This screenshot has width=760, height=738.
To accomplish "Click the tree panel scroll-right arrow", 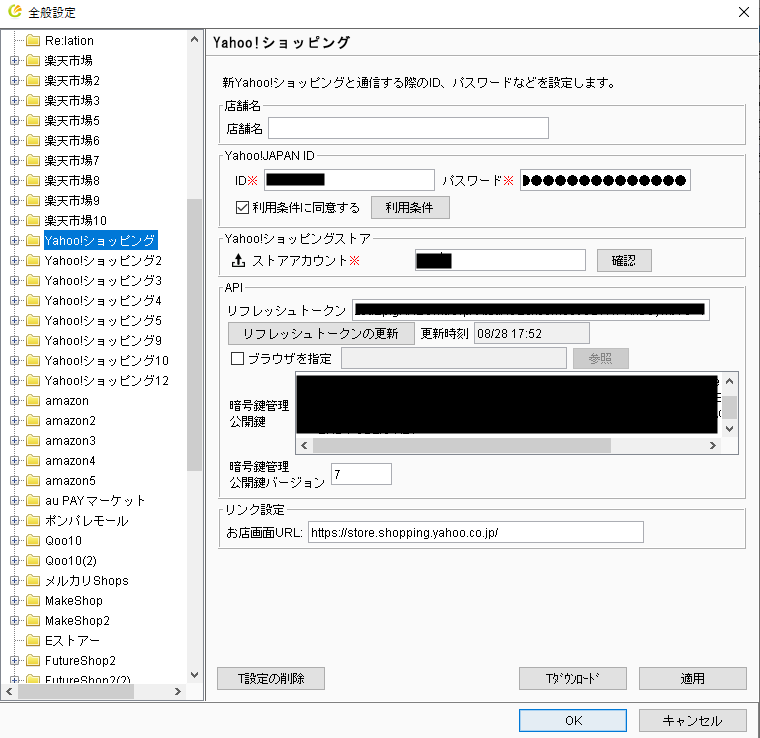I will click(x=178, y=691).
